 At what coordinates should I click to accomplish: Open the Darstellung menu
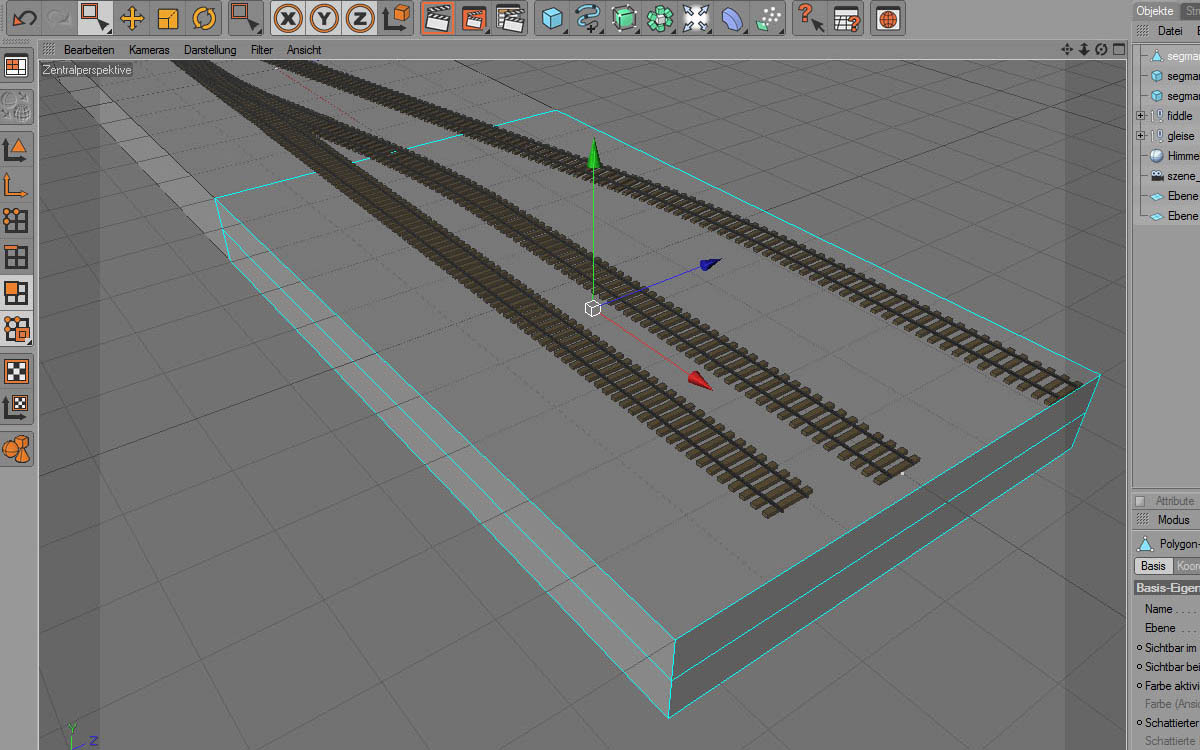210,49
